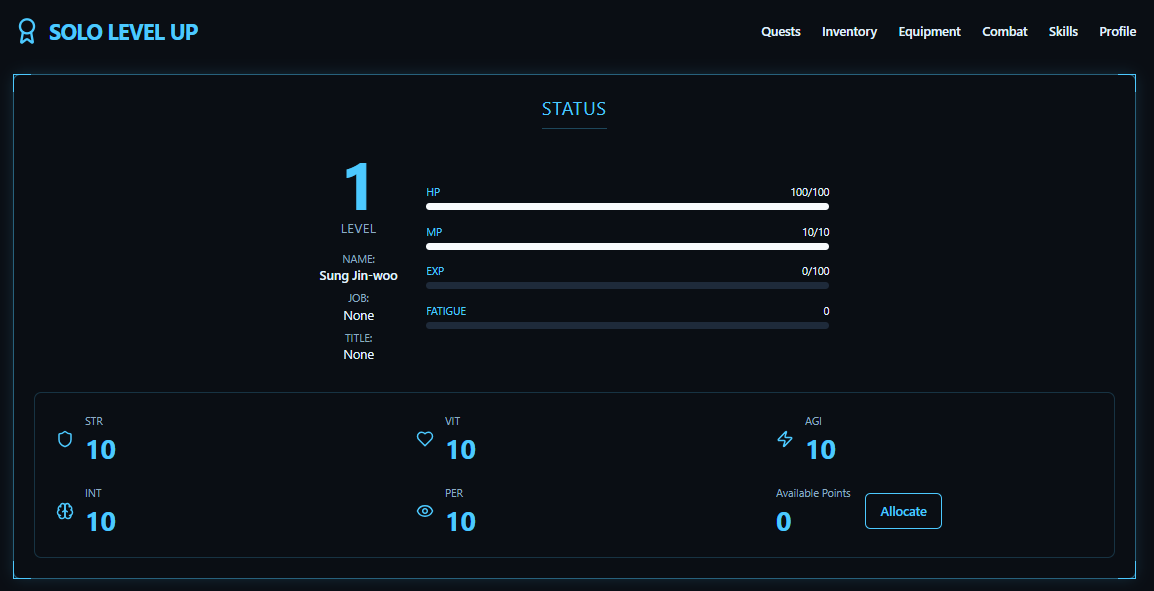This screenshot has width=1154, height=591.
Task: Open the Equipment menu item
Action: click(929, 31)
